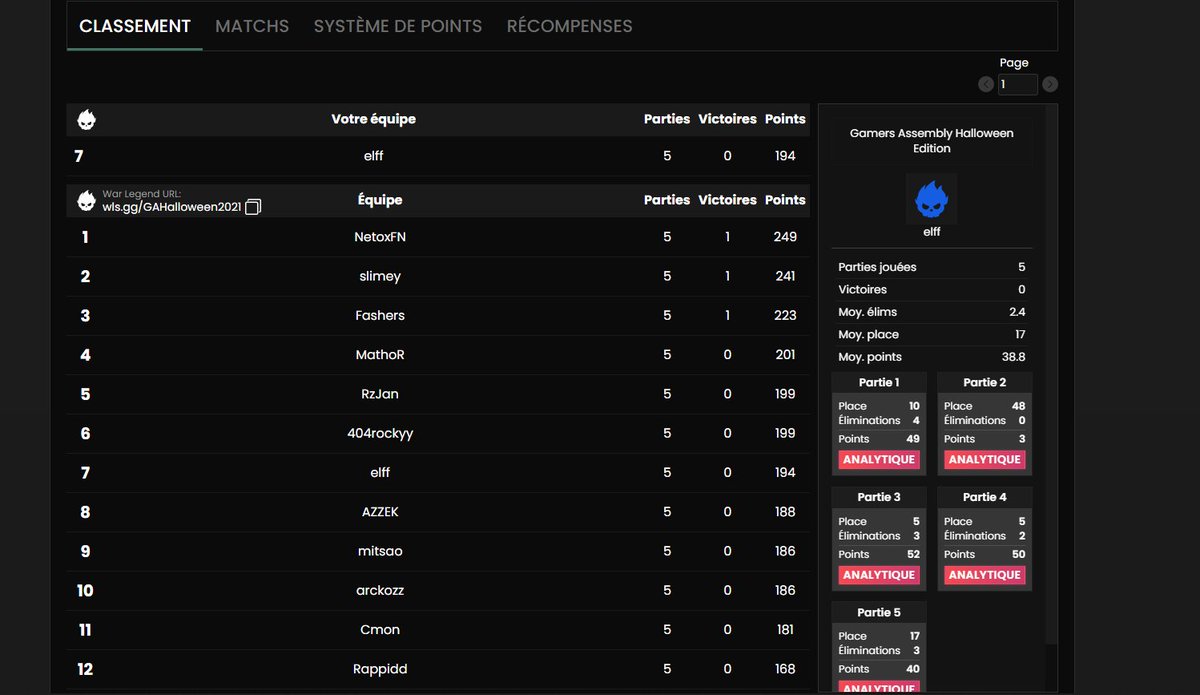Click the Moy. points stat row

pyautogui.click(x=931, y=357)
